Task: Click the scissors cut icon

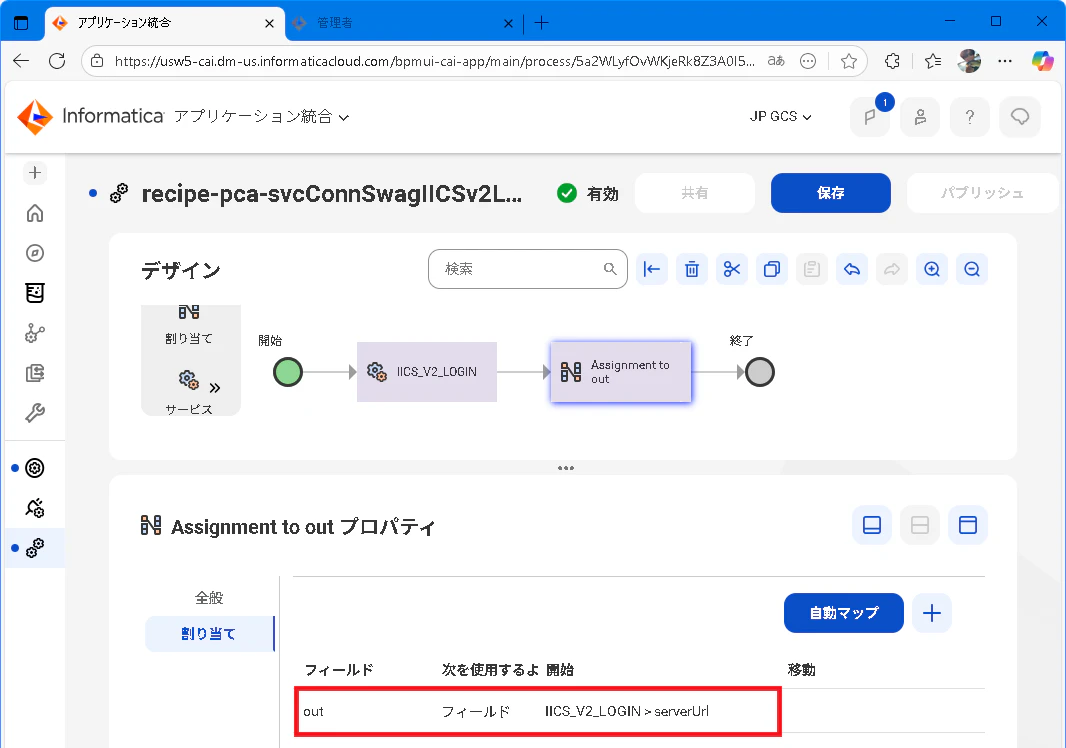Action: click(x=732, y=269)
